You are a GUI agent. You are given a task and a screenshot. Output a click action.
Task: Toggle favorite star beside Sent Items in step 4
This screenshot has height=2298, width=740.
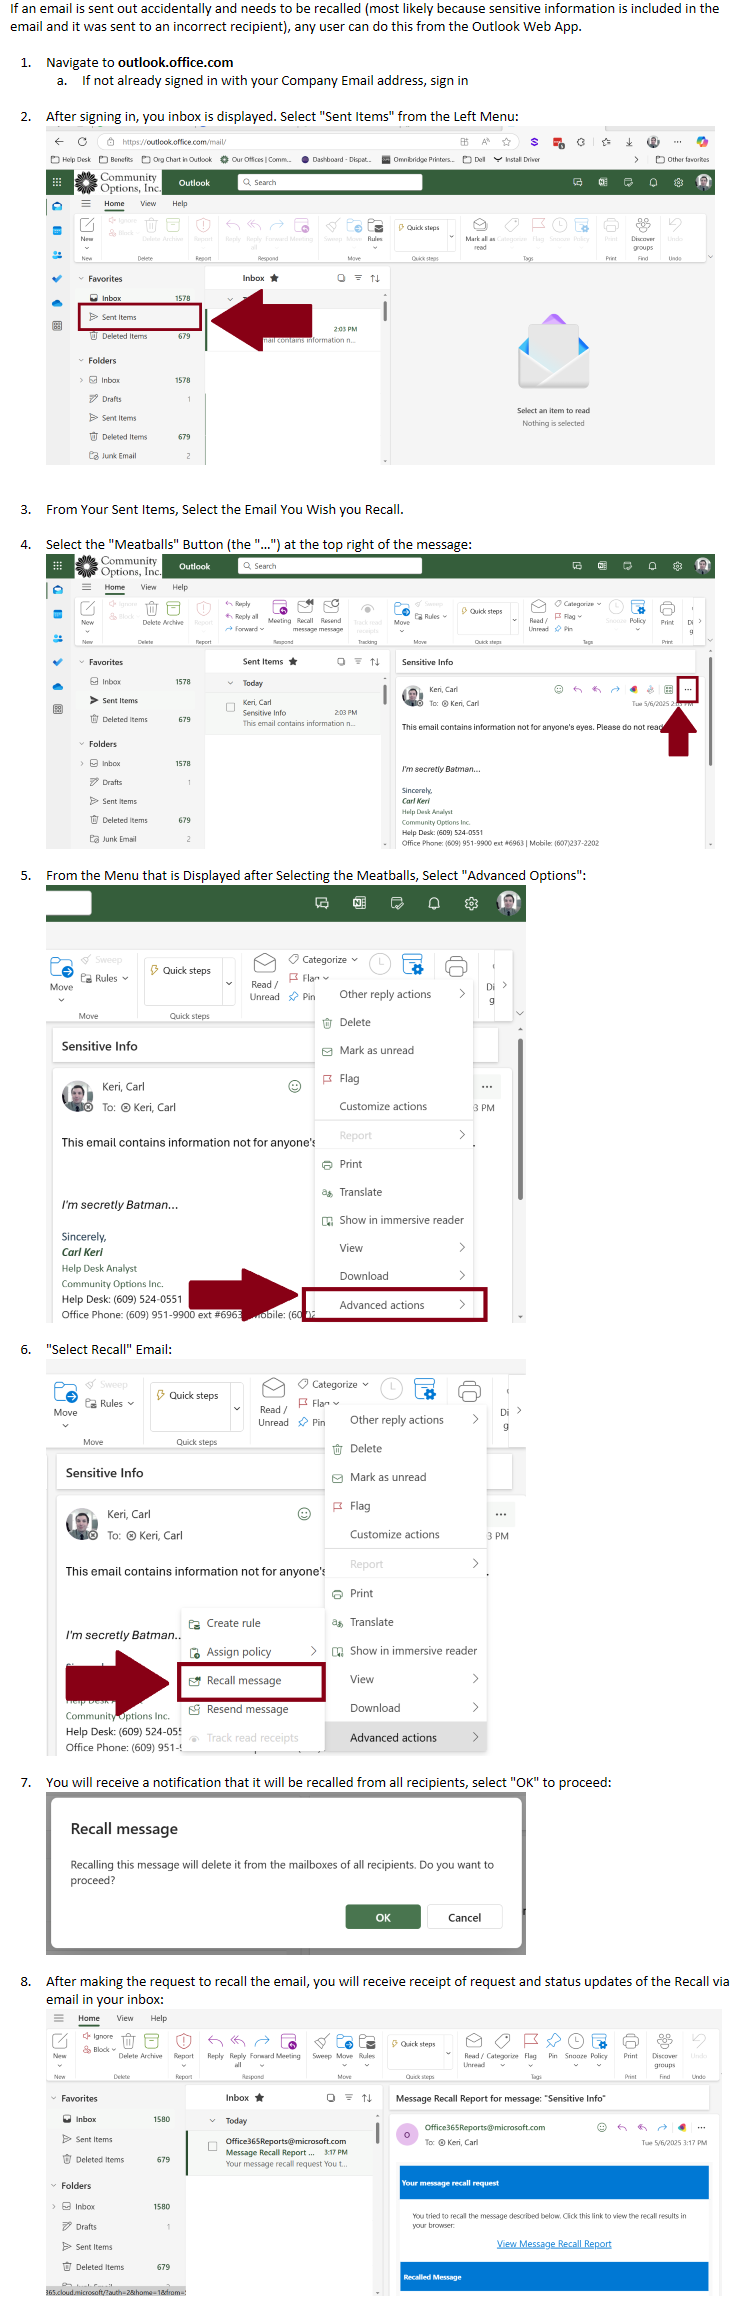(x=293, y=661)
